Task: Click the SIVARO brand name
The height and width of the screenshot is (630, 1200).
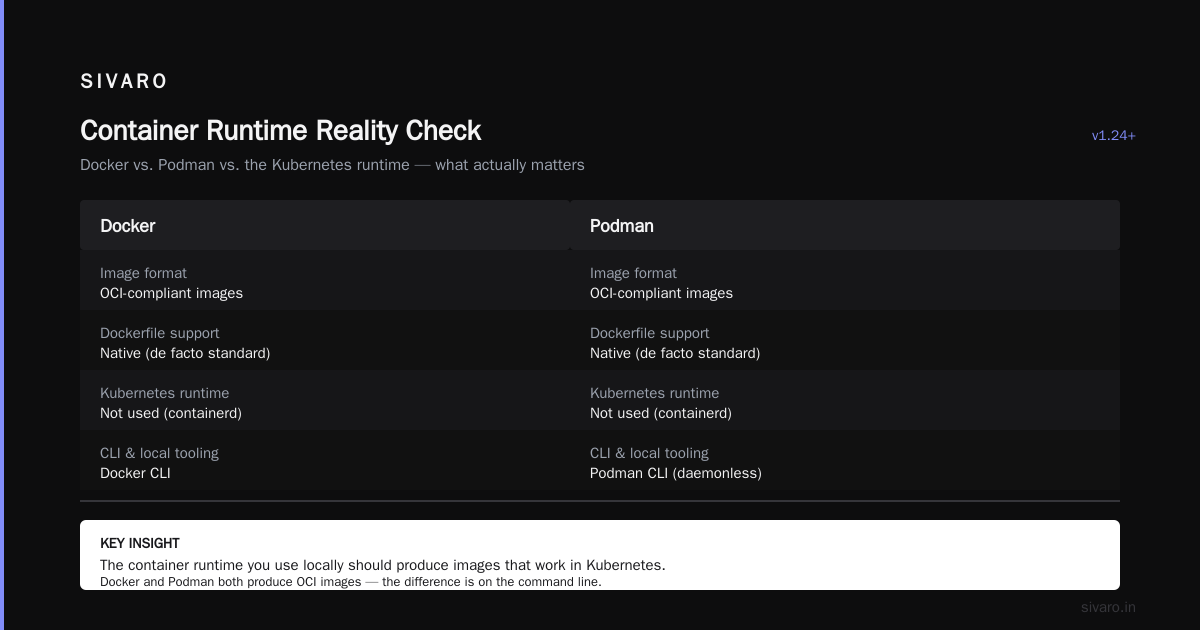Action: [124, 82]
